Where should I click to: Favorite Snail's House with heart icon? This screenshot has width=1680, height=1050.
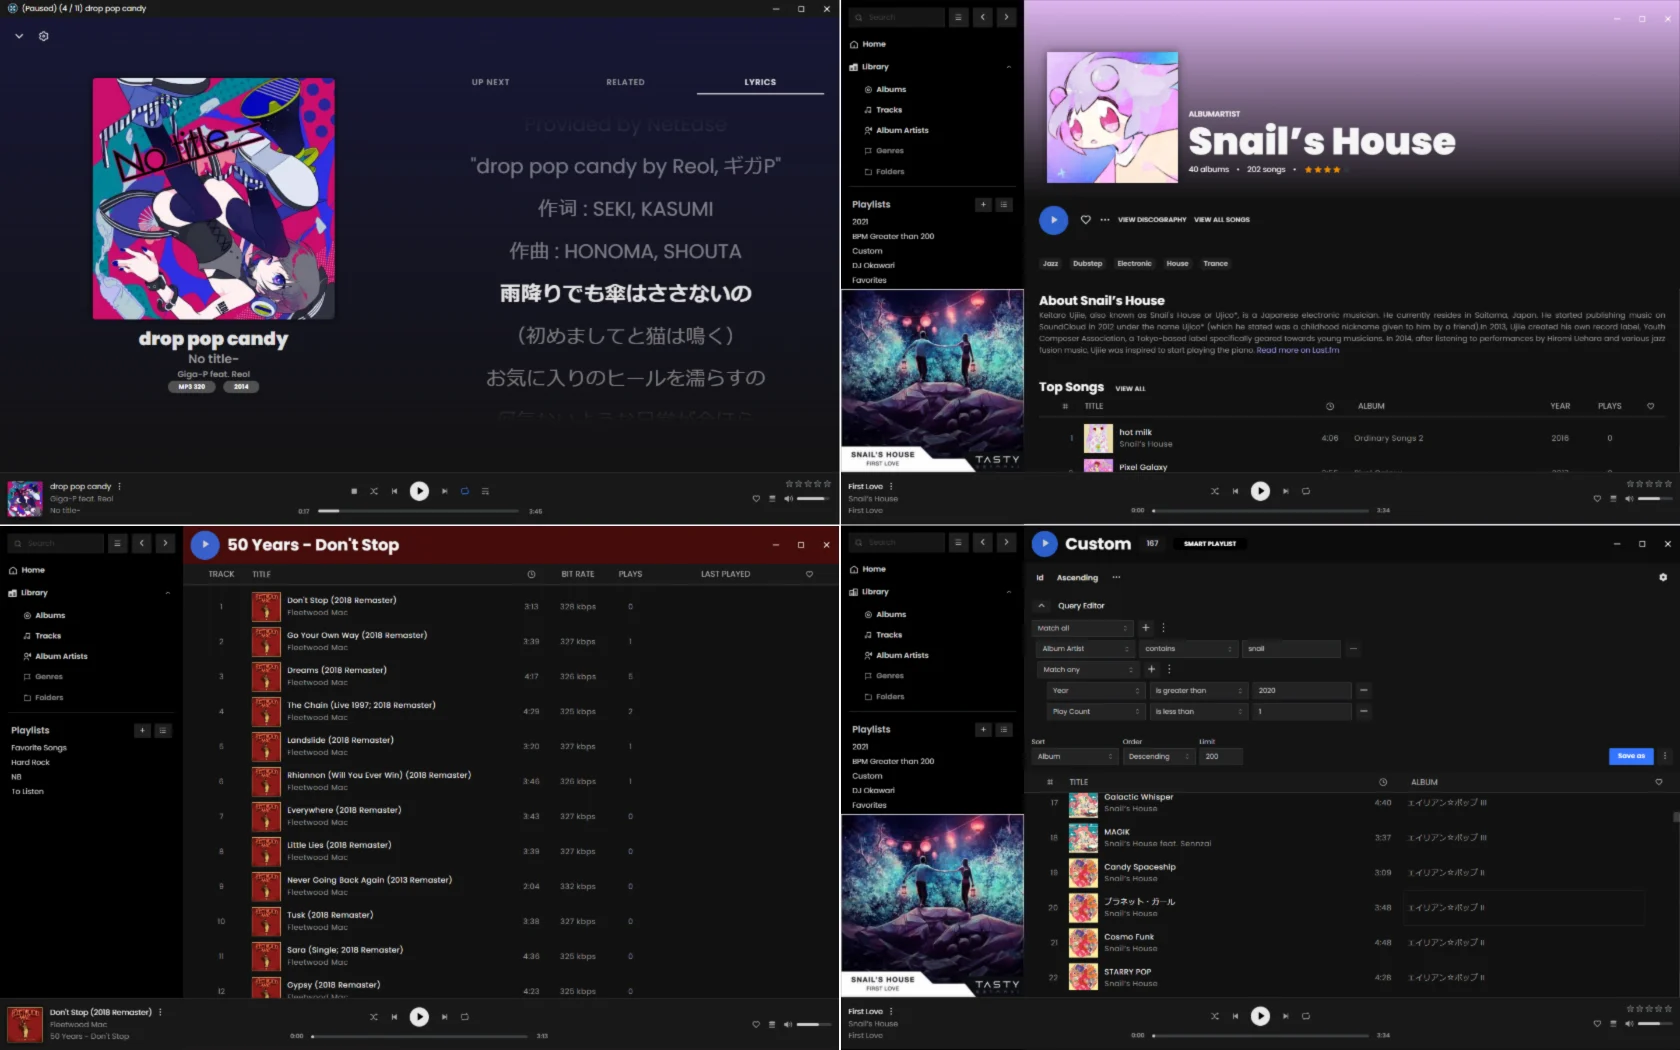click(x=1085, y=220)
